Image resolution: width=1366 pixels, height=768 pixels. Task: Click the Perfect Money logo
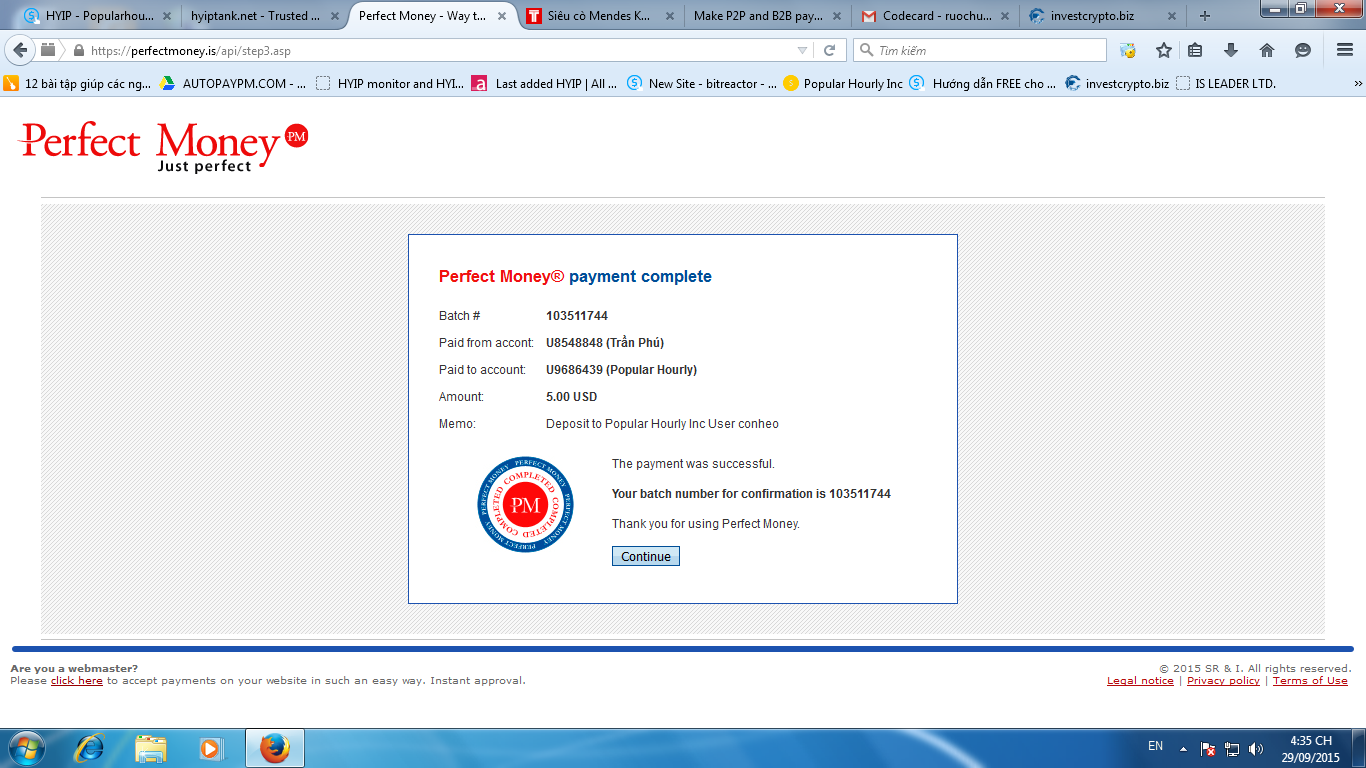tap(164, 146)
